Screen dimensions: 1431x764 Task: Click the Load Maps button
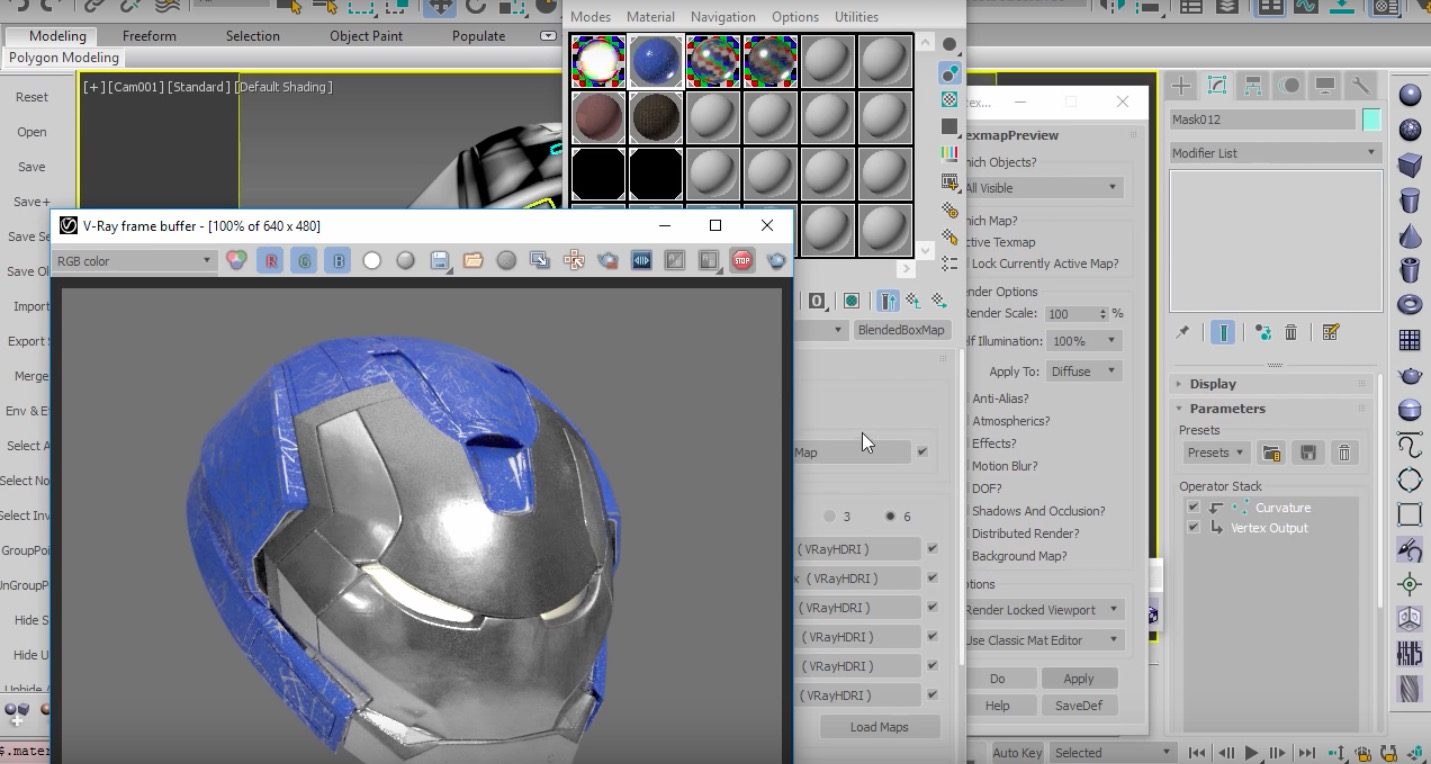(x=879, y=727)
